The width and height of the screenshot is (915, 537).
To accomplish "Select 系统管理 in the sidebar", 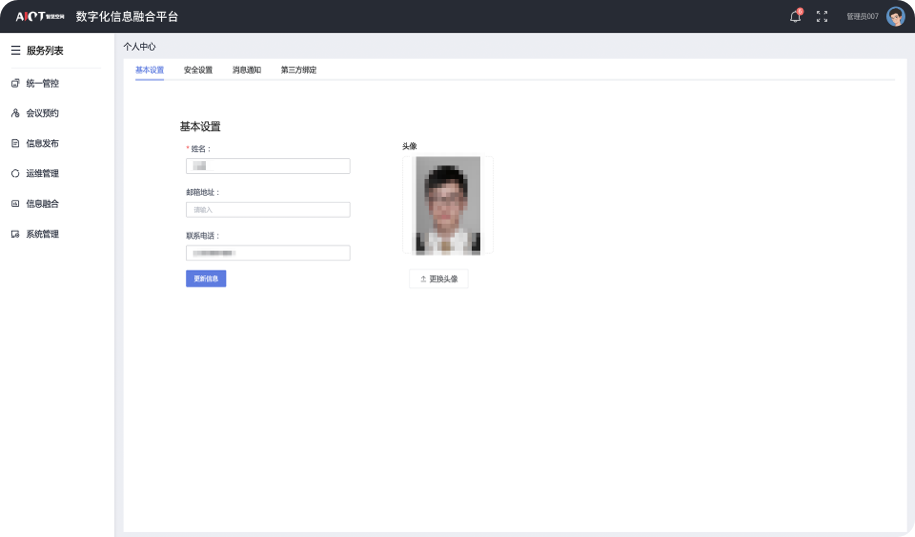I will point(42,234).
